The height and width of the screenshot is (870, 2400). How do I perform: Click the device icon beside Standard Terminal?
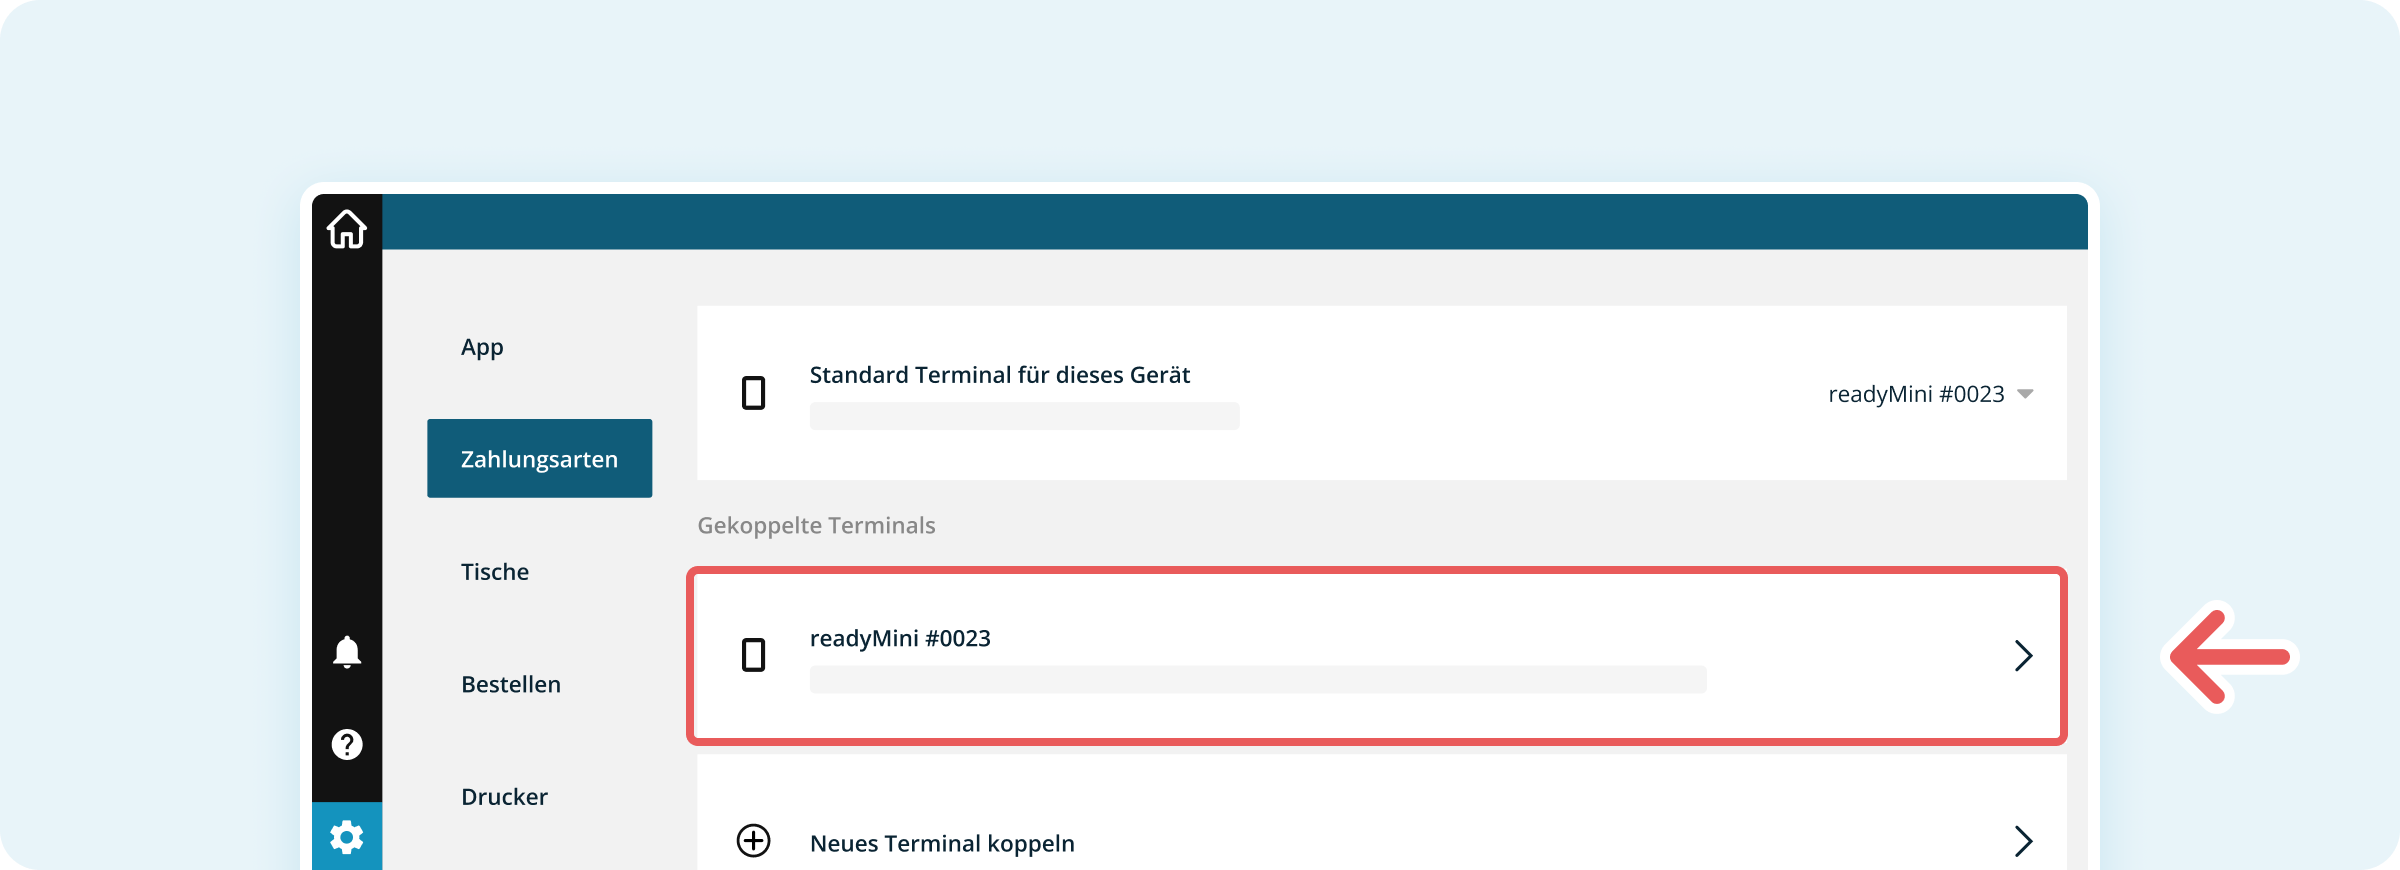tap(753, 393)
